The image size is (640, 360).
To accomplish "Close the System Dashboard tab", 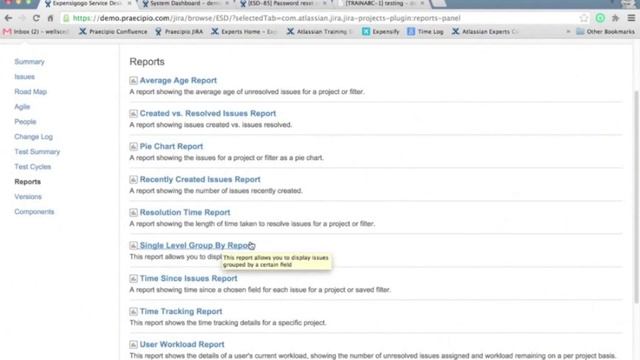I will 227,3.
